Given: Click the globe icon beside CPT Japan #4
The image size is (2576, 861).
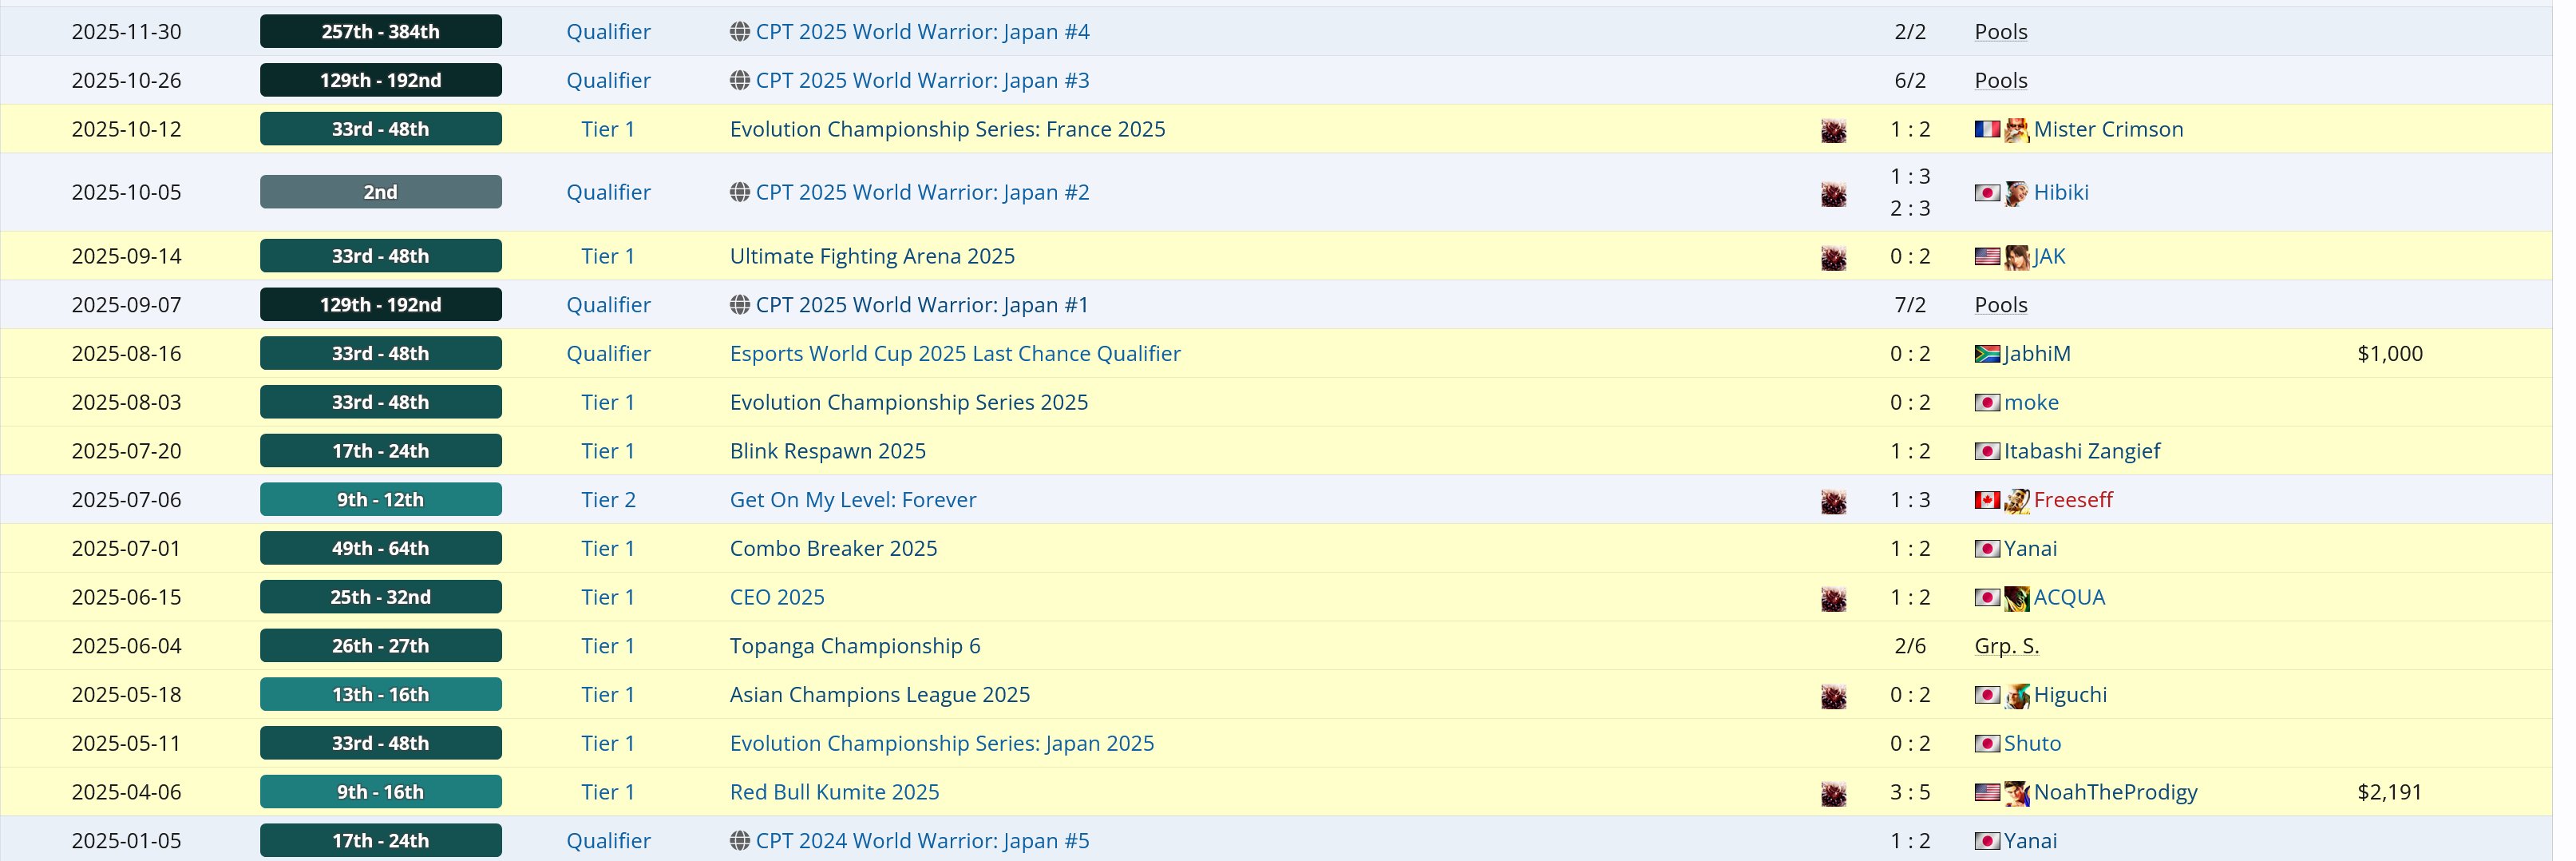Looking at the screenshot, I should tap(739, 32).
